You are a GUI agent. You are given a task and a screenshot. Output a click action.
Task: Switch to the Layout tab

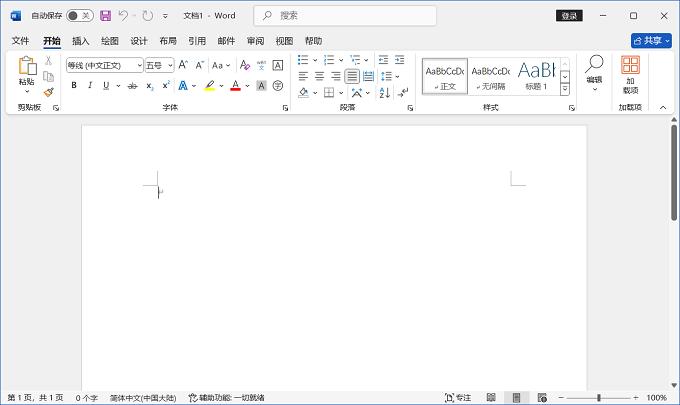[x=168, y=41]
